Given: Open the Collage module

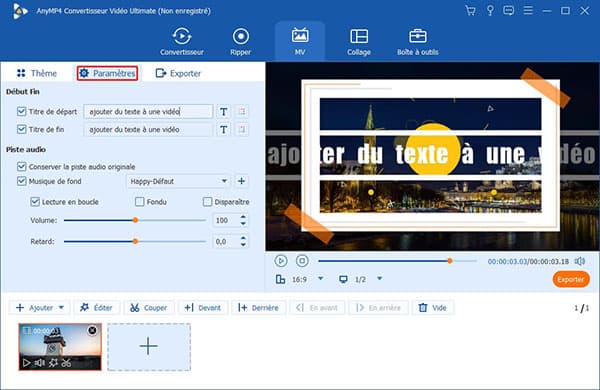Looking at the screenshot, I should [359, 41].
